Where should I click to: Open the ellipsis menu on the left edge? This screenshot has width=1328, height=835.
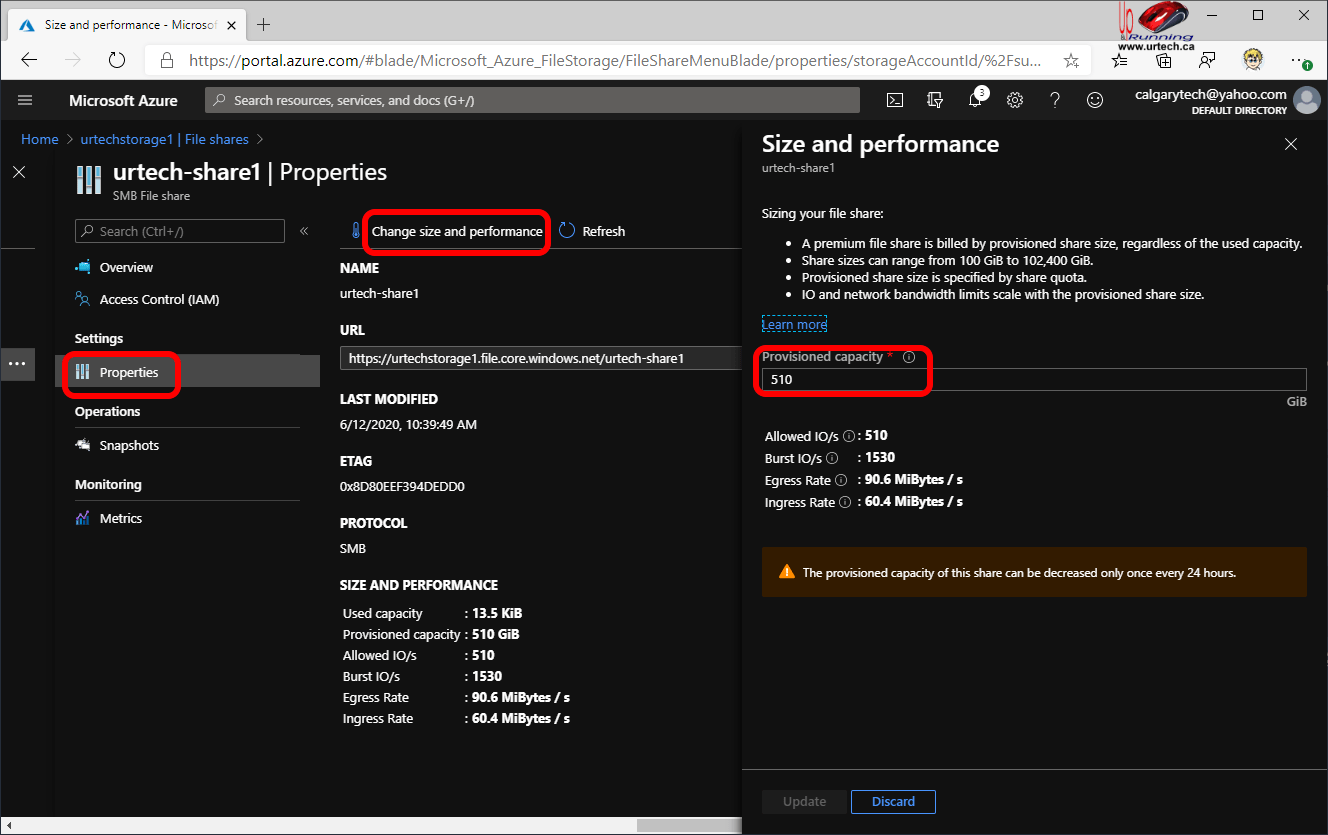17,364
